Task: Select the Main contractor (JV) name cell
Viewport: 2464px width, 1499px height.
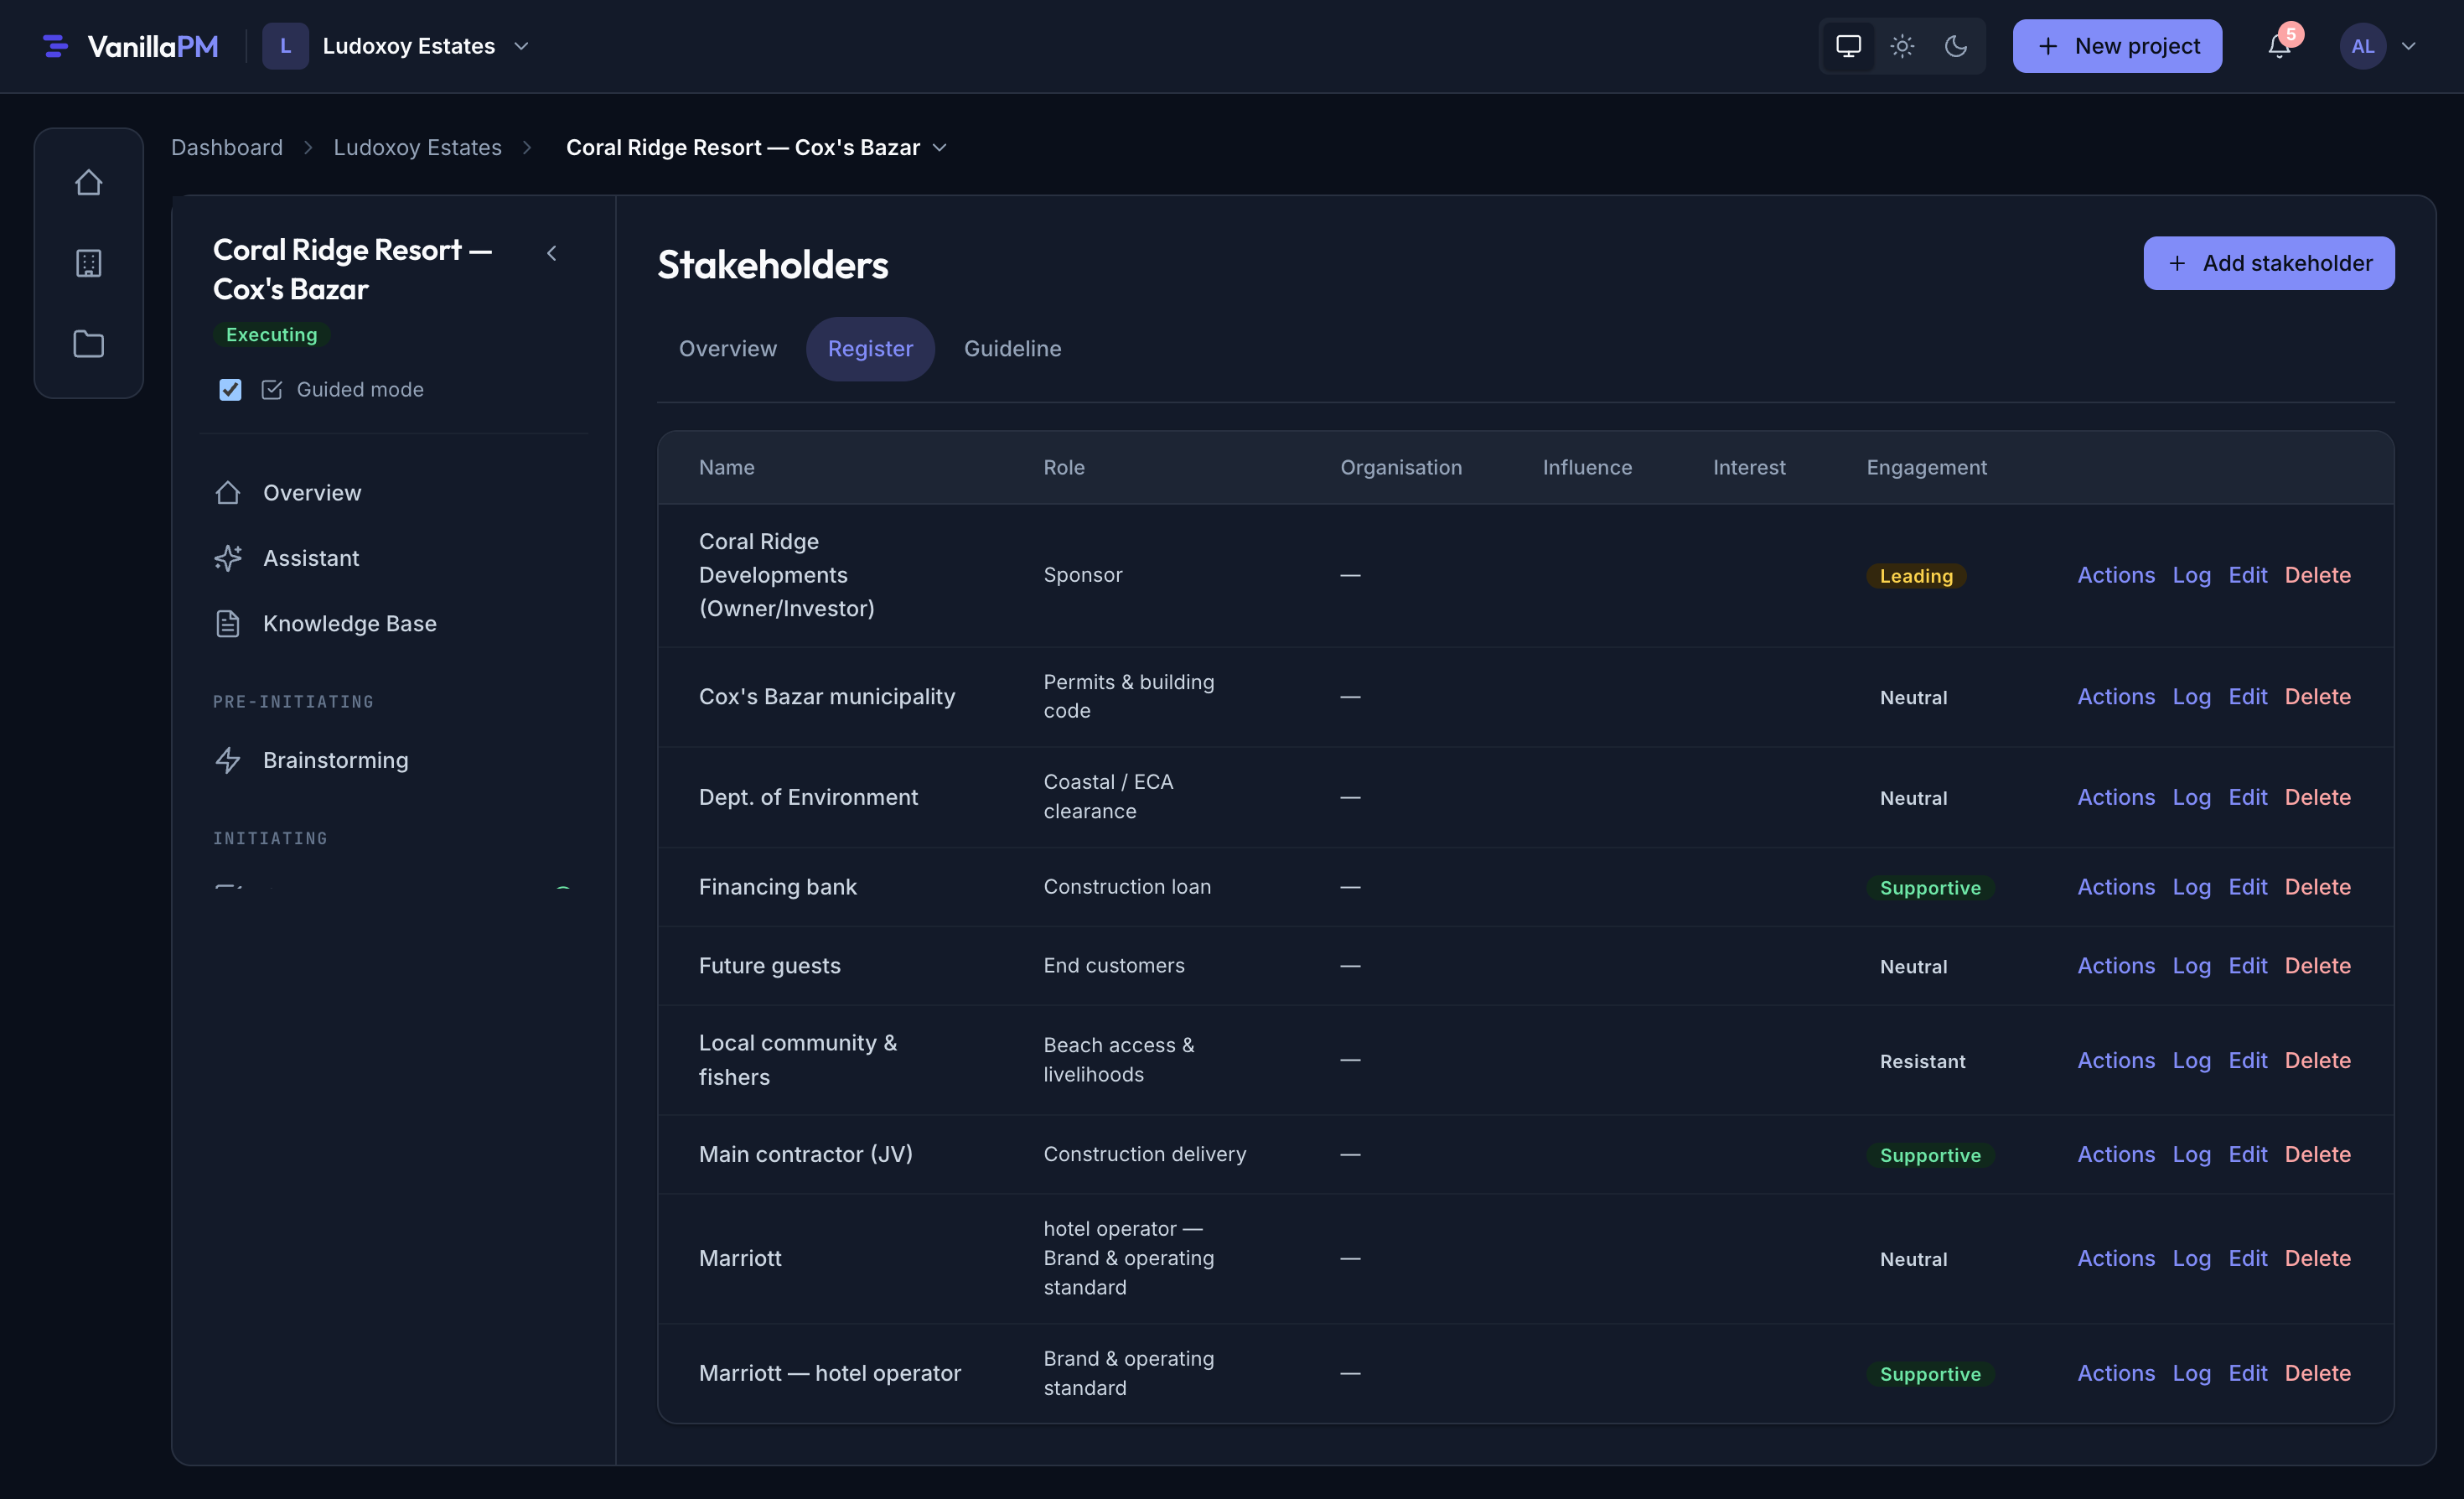Action: click(805, 1155)
